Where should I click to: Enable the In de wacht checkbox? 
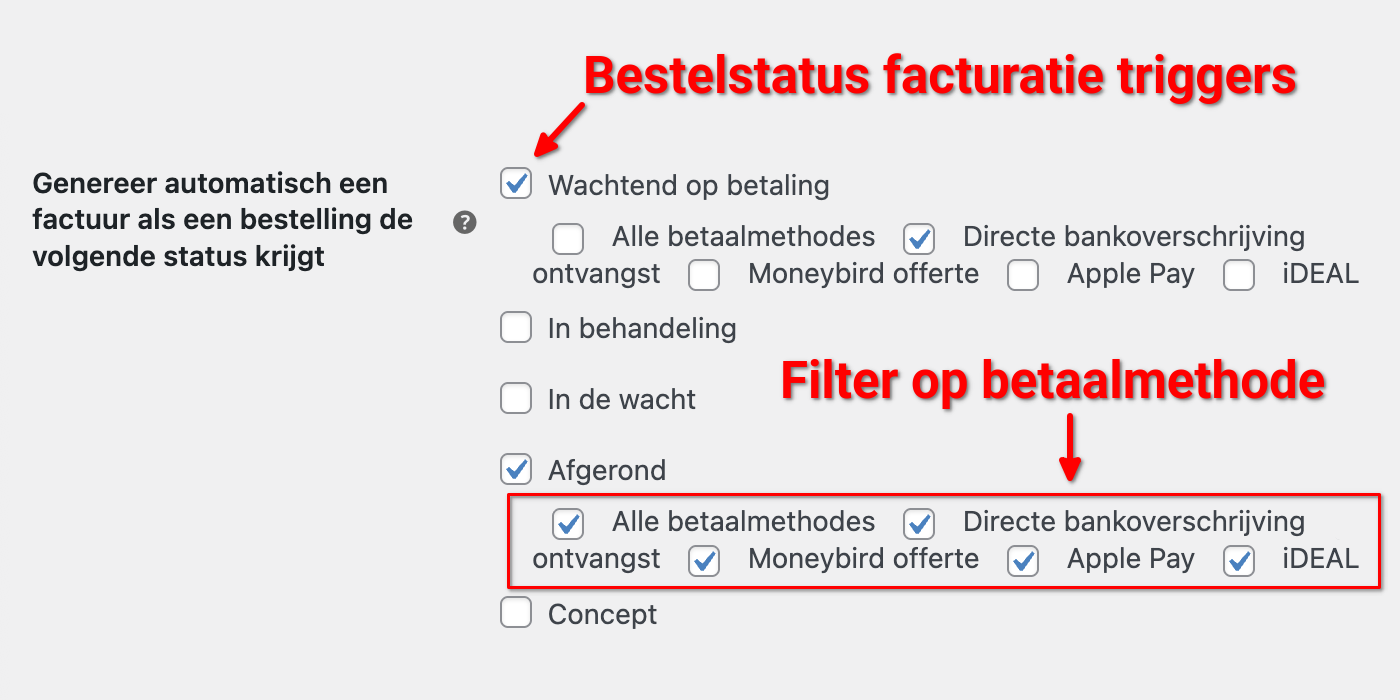click(516, 398)
